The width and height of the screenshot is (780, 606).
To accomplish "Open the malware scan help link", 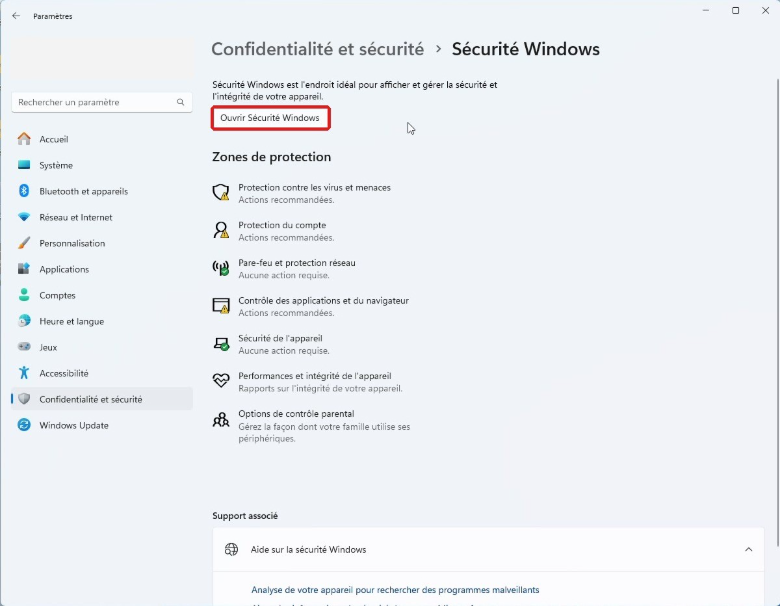I will point(395,590).
